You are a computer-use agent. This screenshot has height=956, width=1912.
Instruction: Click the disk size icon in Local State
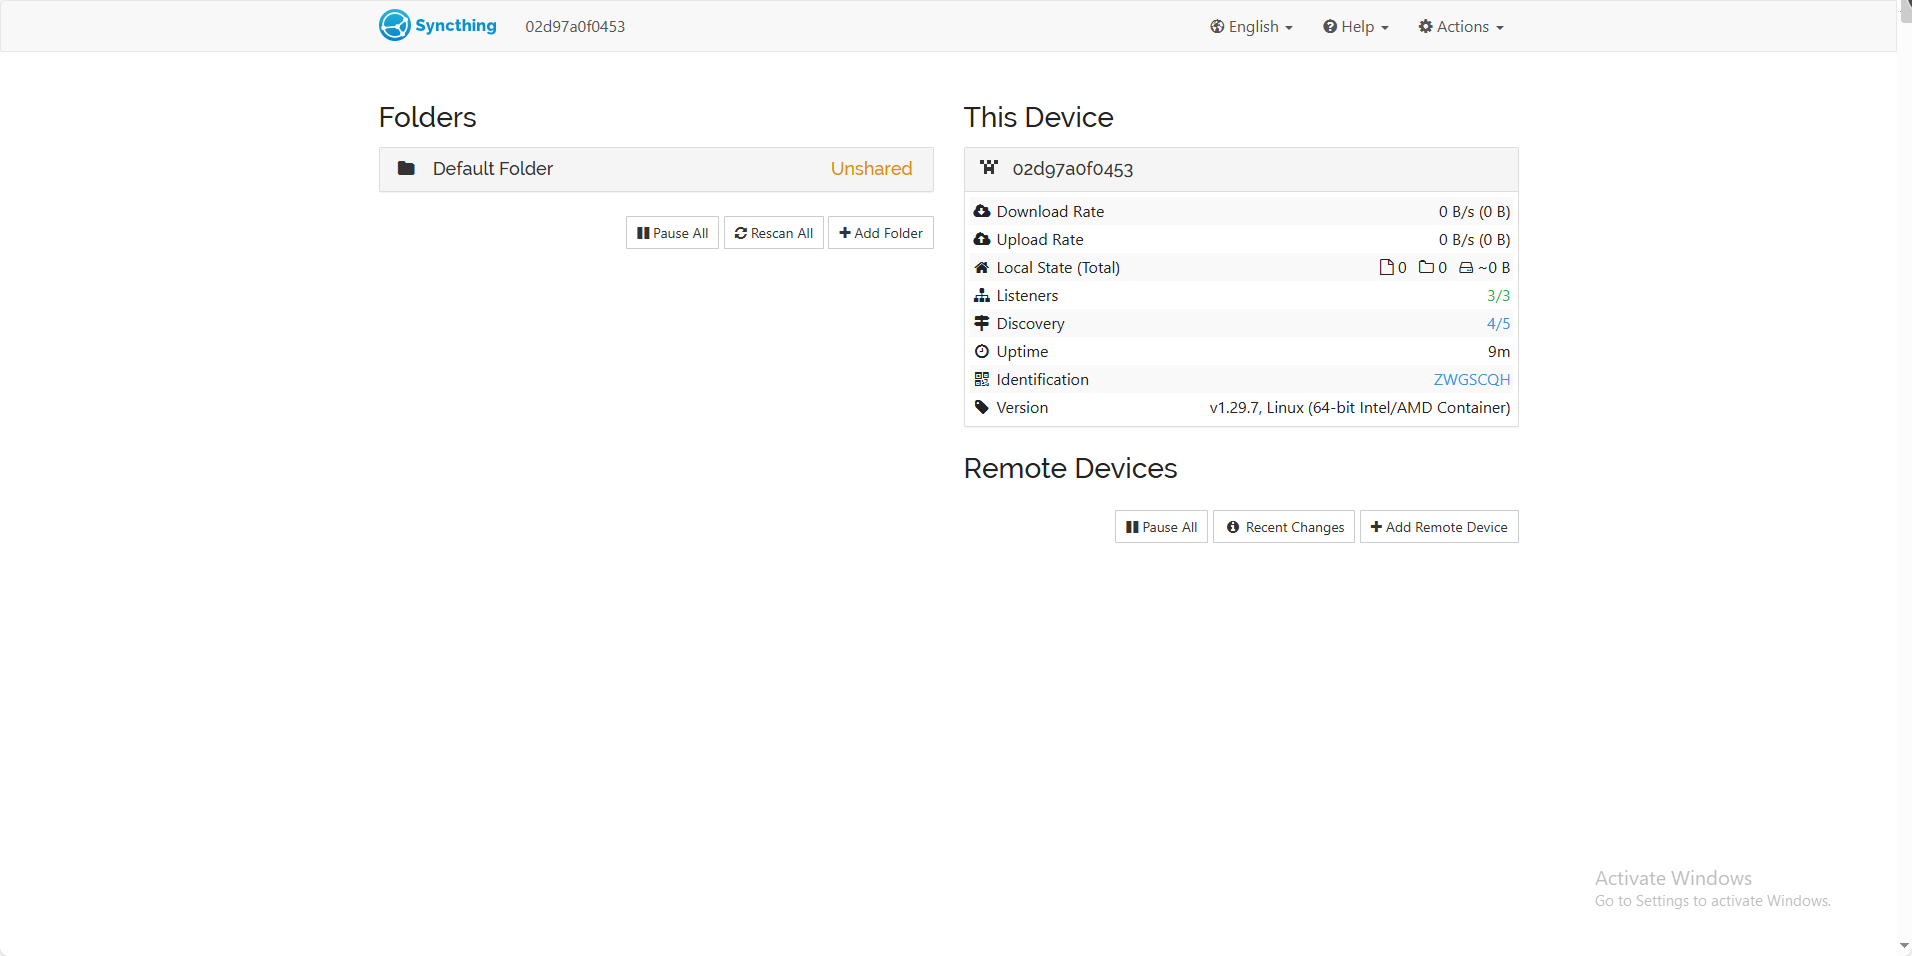[1466, 268]
